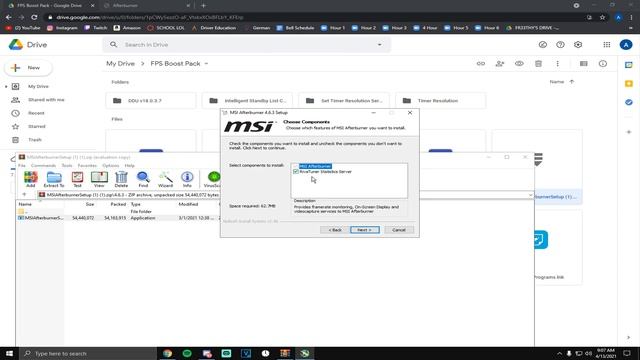Screen dimensions: 640x360
Task: Open Google Keep in side panel
Action: (629, 84)
